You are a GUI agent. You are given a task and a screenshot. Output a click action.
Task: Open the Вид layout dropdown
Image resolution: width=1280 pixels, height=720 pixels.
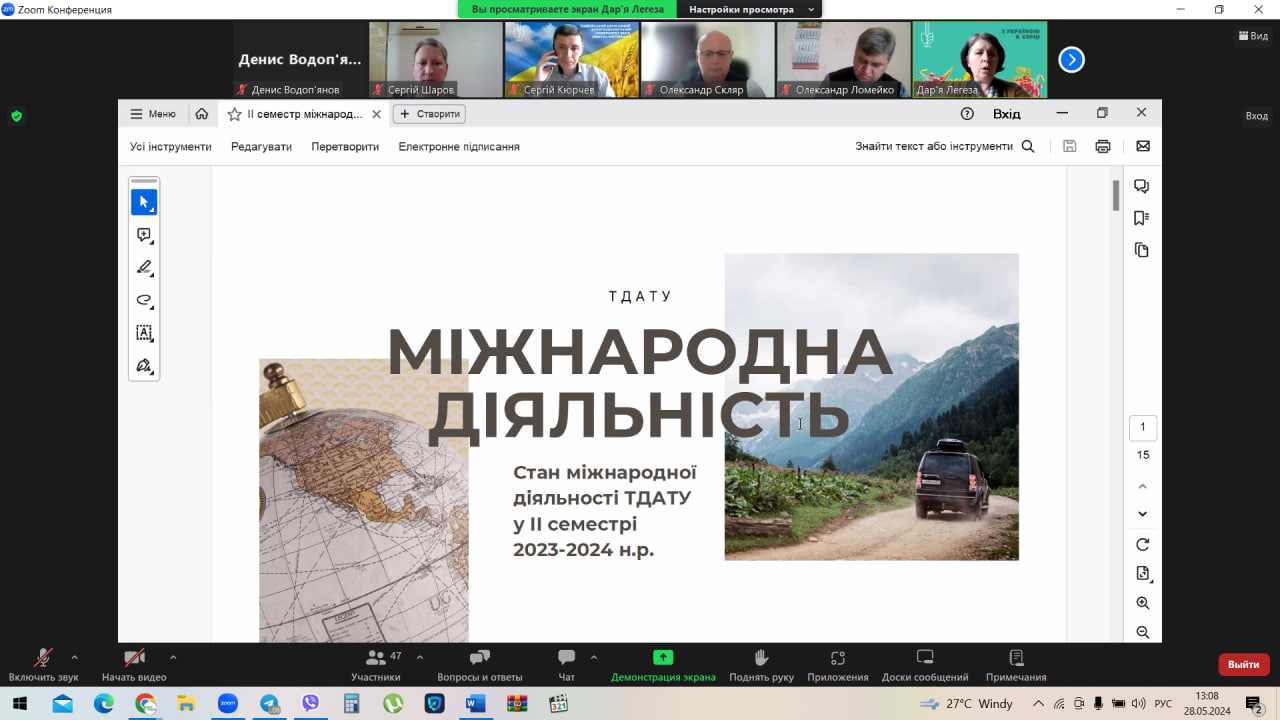[x=1253, y=35]
